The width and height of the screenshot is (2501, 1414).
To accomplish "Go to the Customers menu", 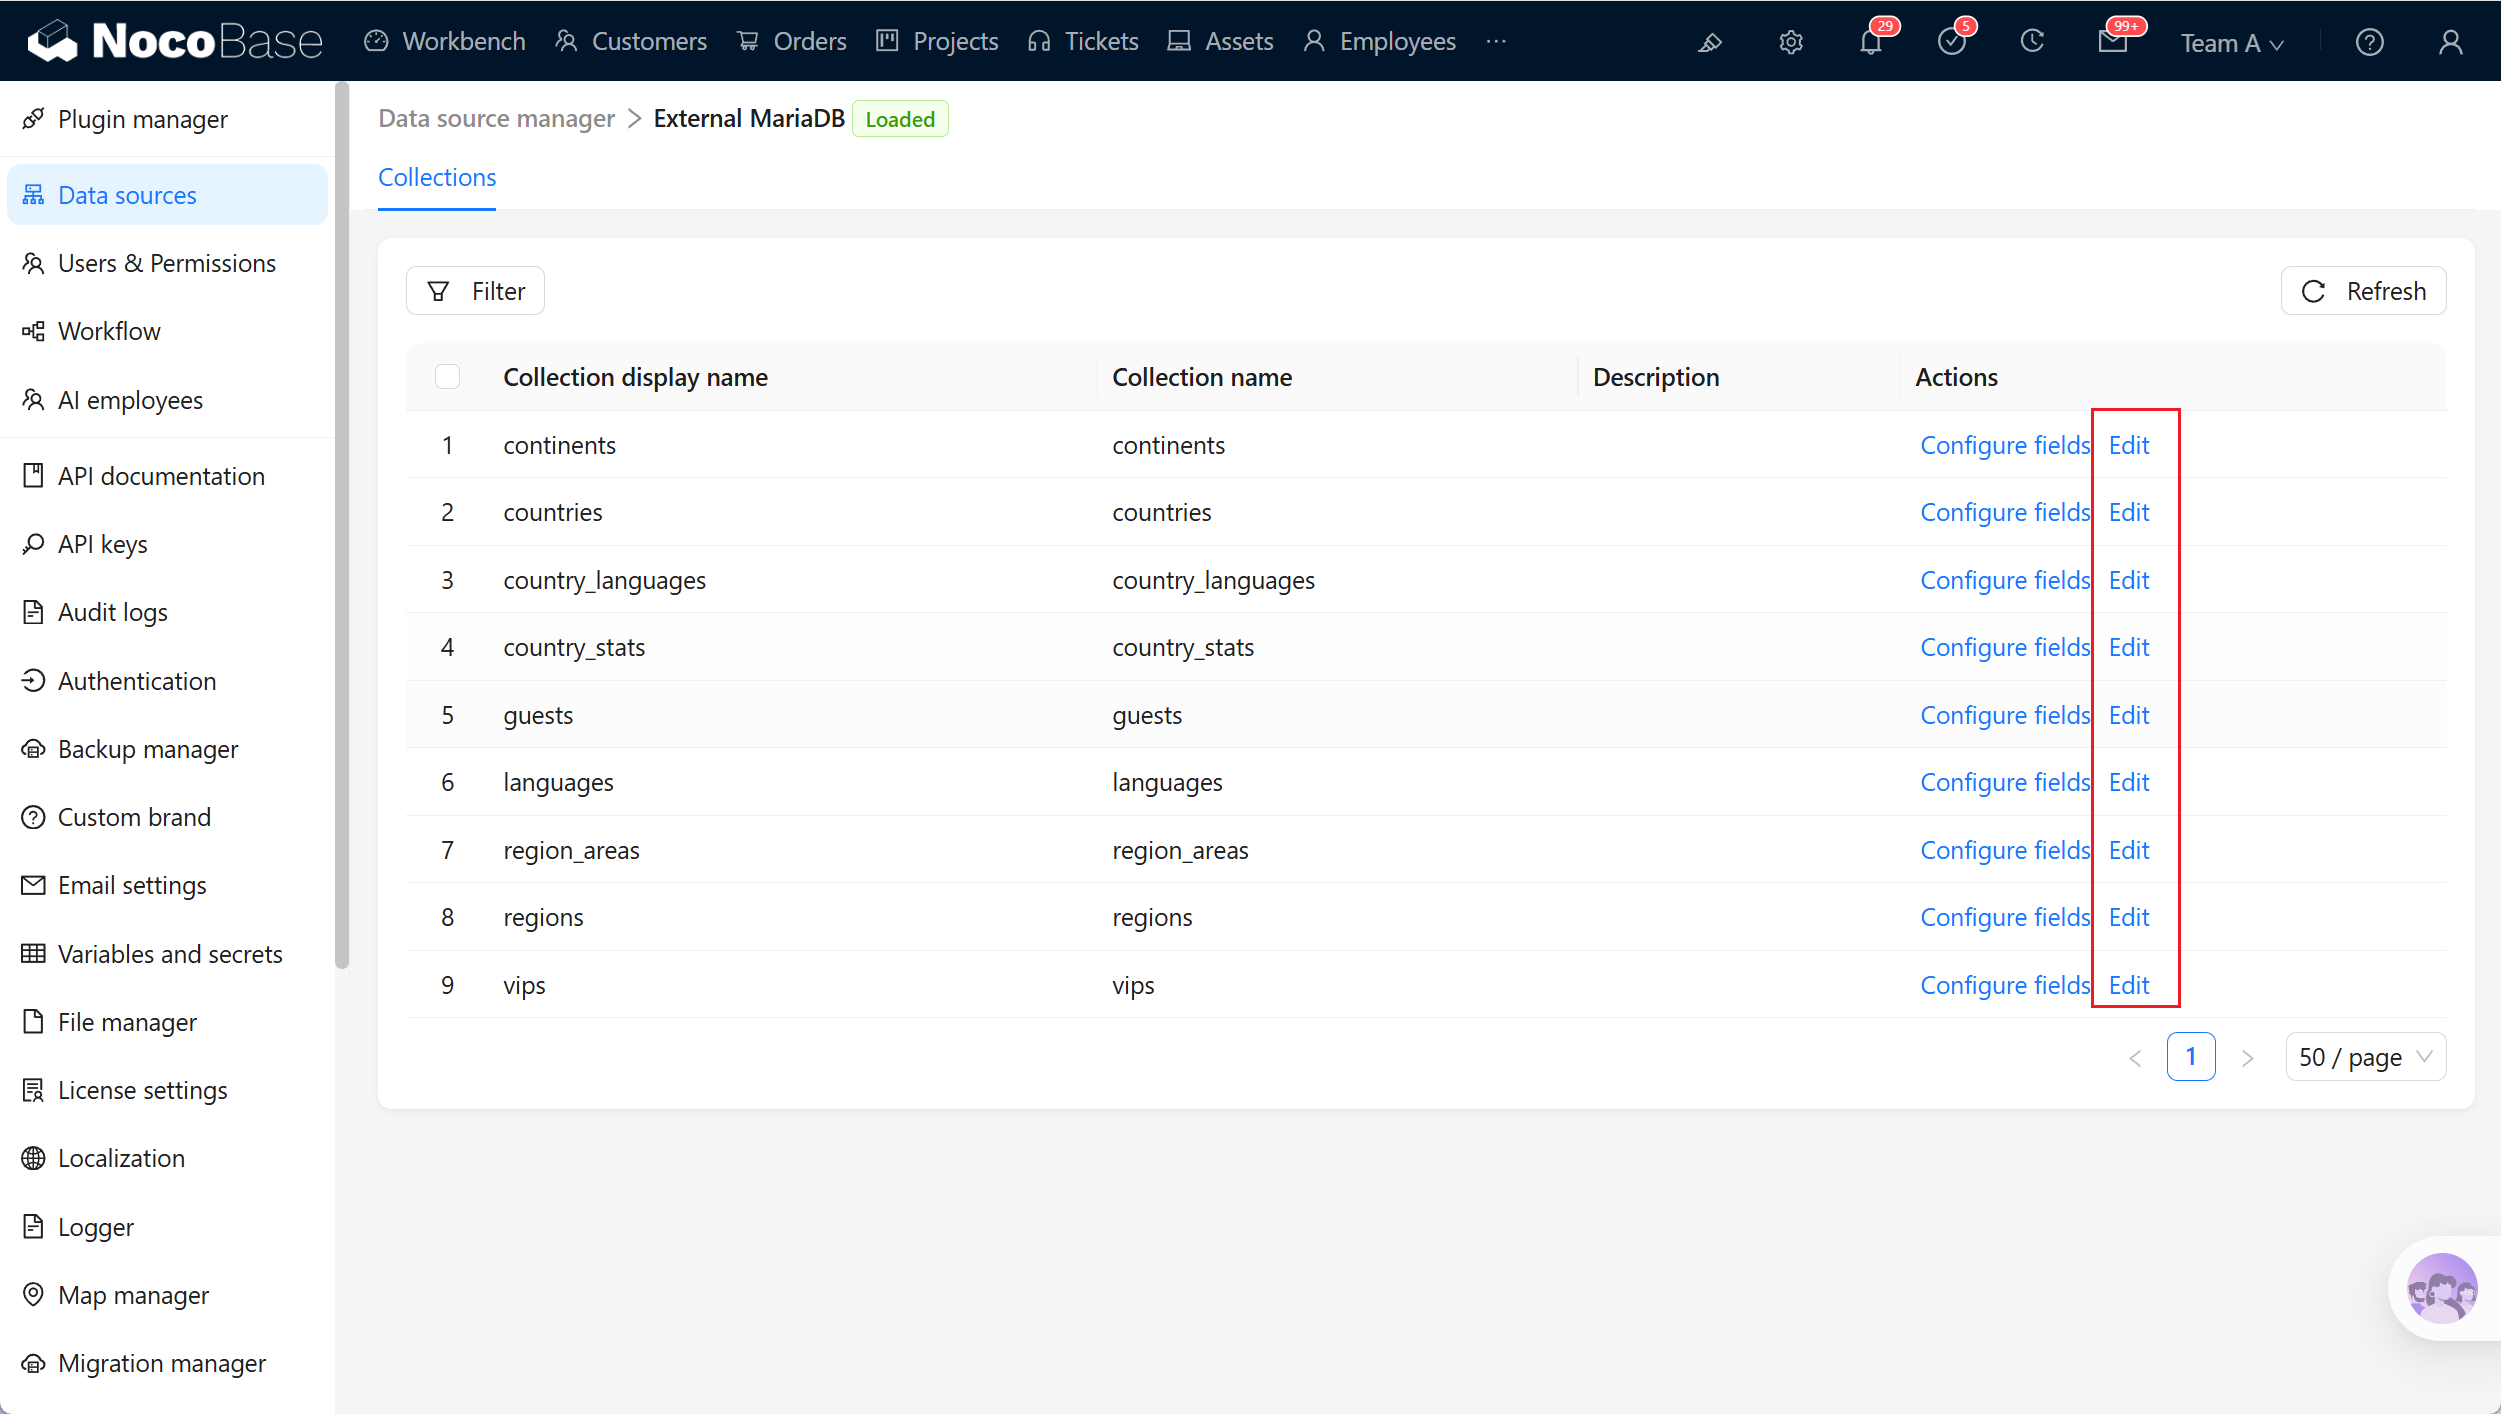I will [x=631, y=41].
